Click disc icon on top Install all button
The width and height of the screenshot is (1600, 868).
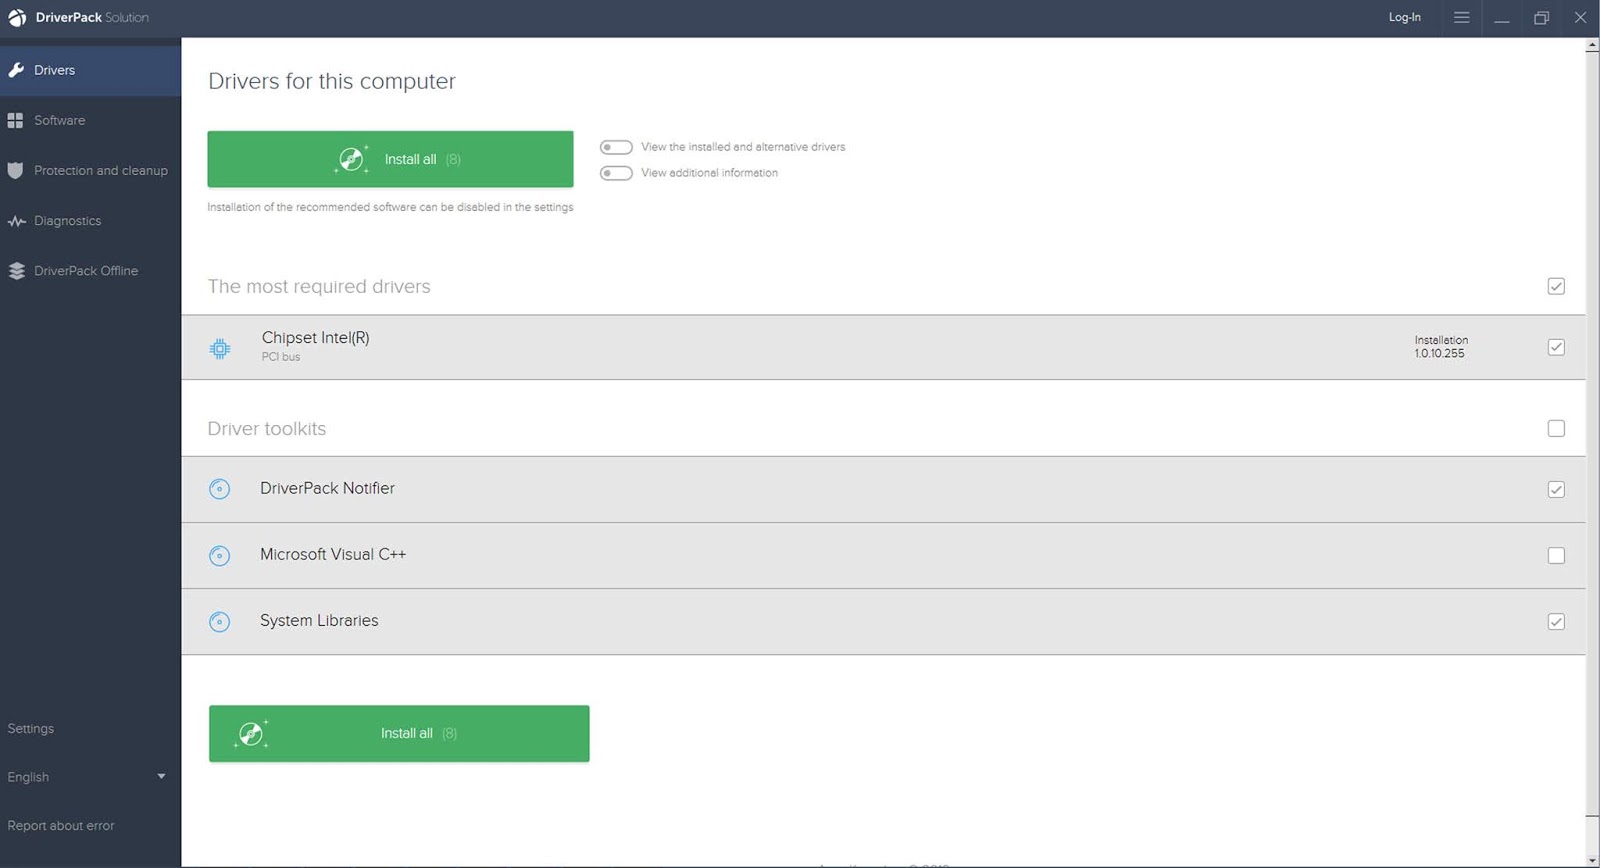tap(351, 159)
